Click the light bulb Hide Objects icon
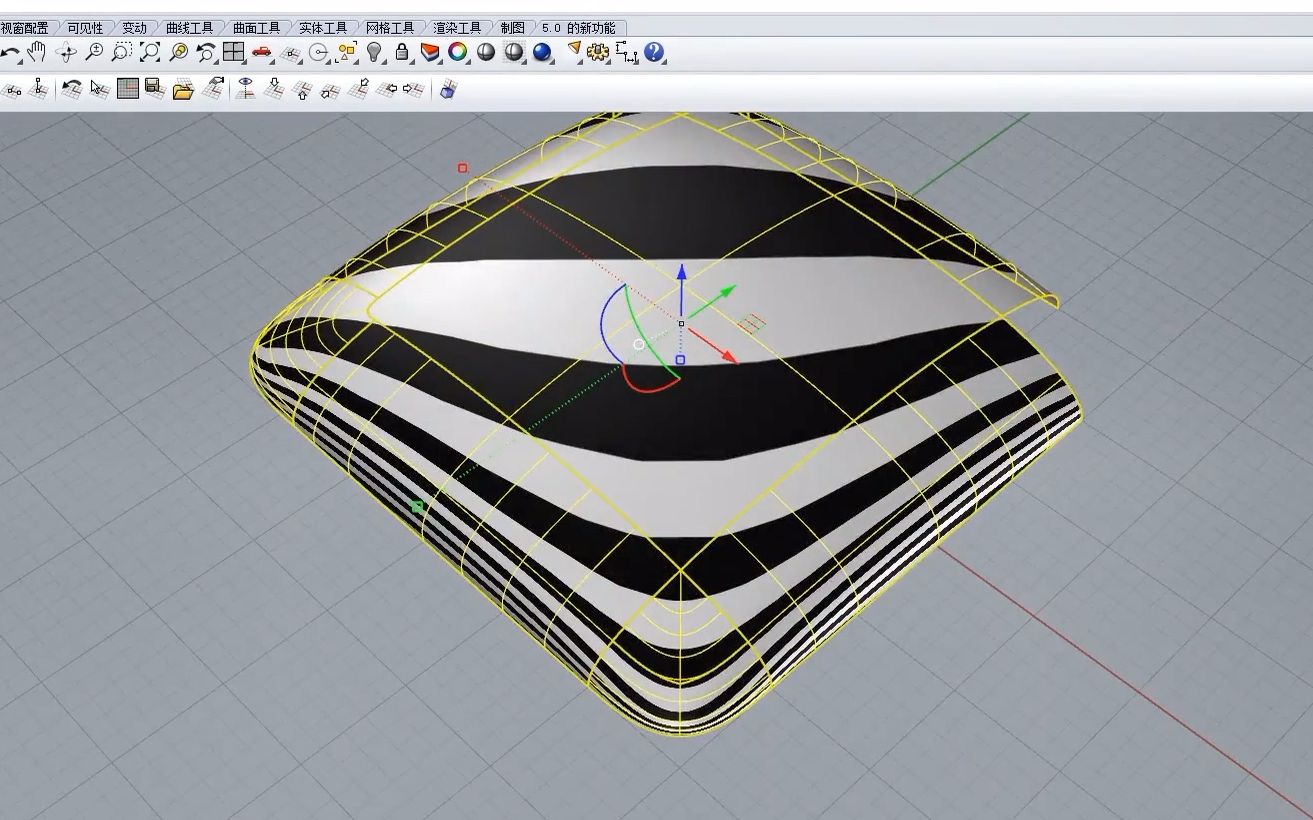 [x=375, y=52]
